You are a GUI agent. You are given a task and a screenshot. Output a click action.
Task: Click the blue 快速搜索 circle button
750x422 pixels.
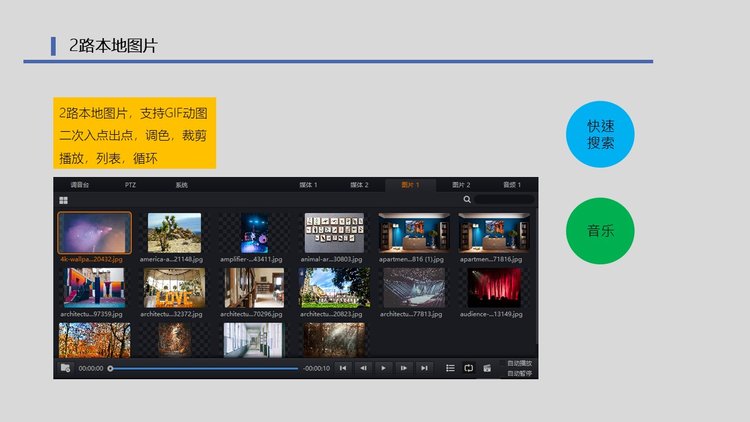click(x=600, y=134)
